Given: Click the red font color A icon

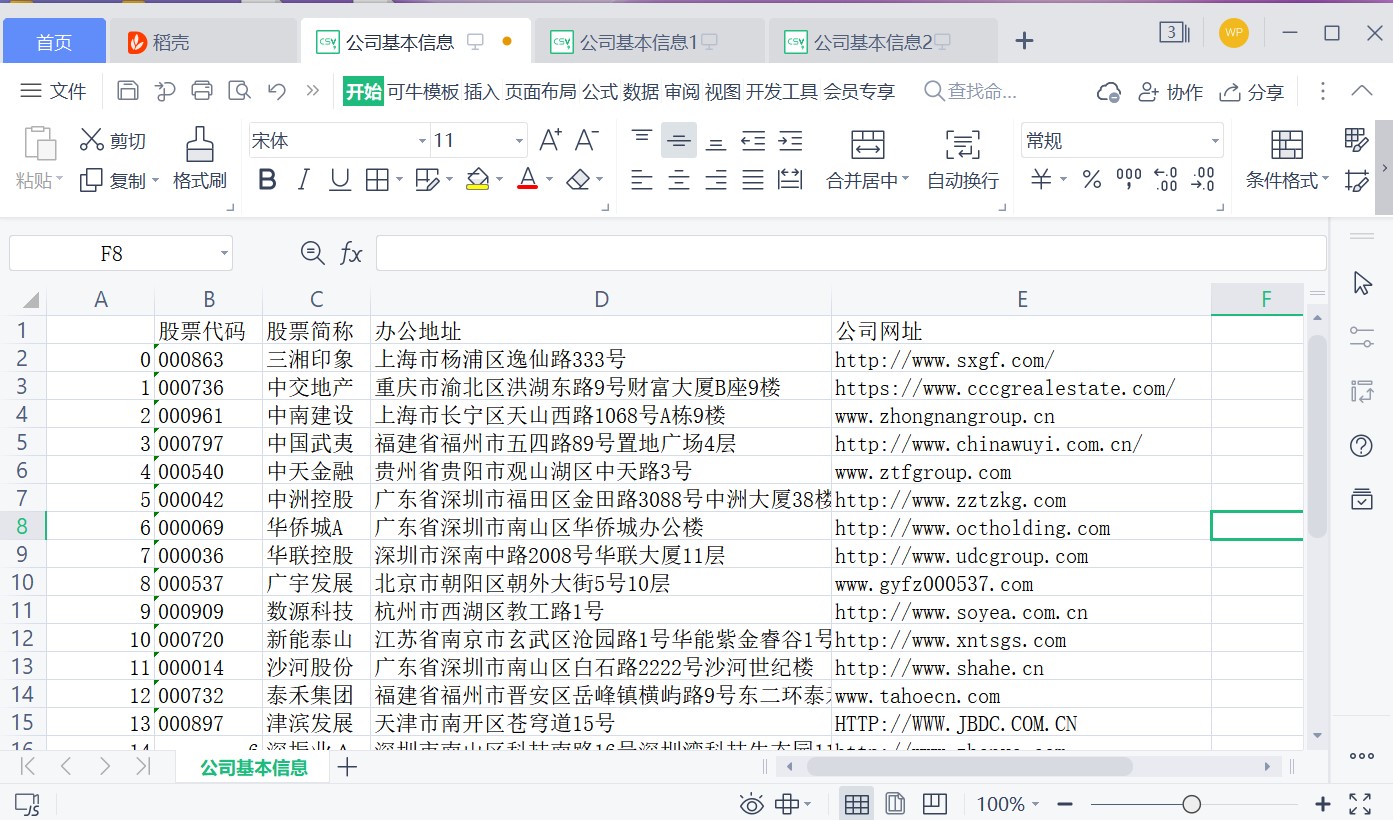Looking at the screenshot, I should point(528,180).
